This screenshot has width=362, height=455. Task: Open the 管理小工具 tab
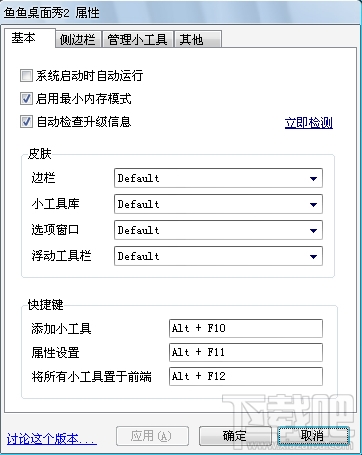click(x=137, y=39)
